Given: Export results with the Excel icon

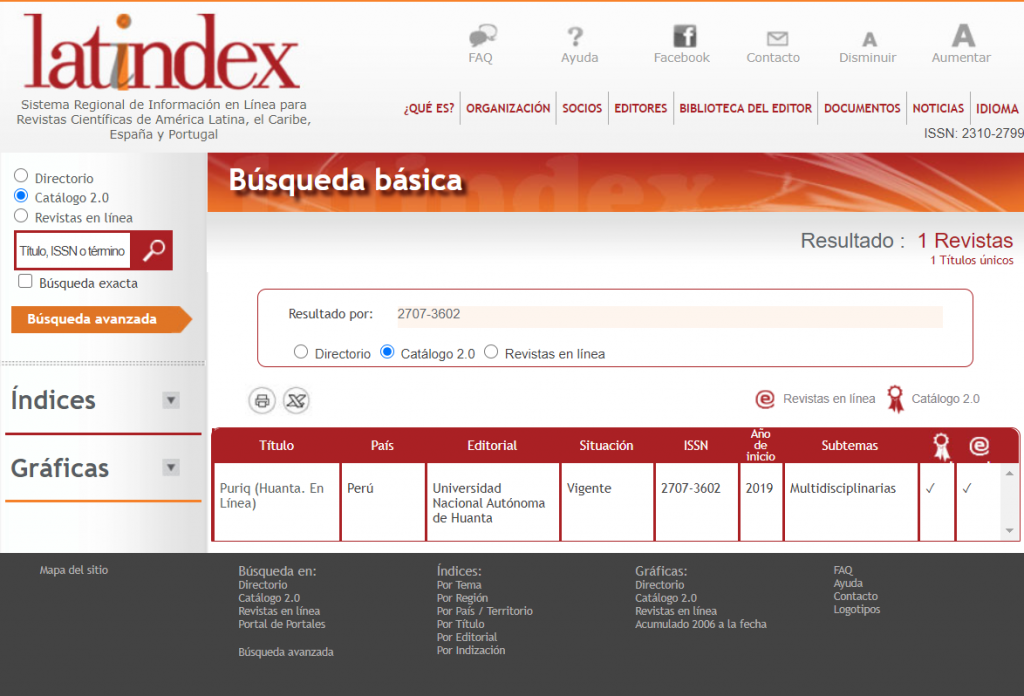Looking at the screenshot, I should [296, 400].
